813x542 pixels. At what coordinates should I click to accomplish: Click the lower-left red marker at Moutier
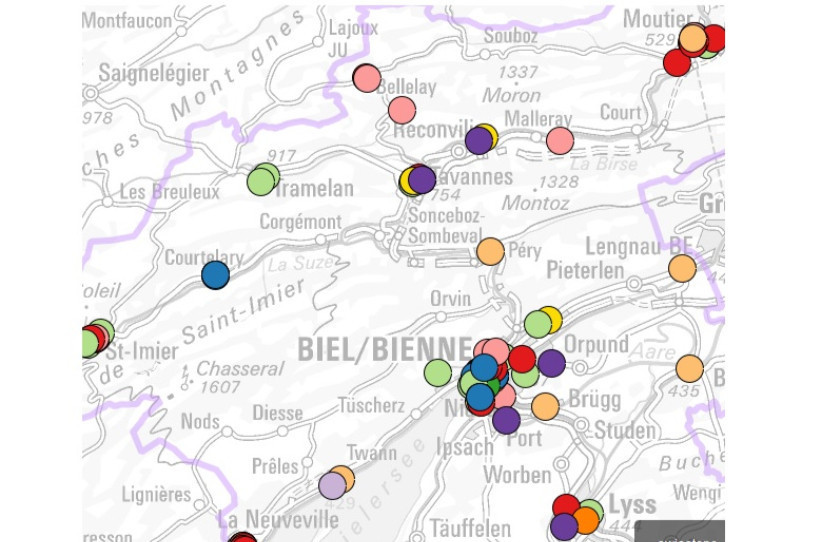[677, 62]
